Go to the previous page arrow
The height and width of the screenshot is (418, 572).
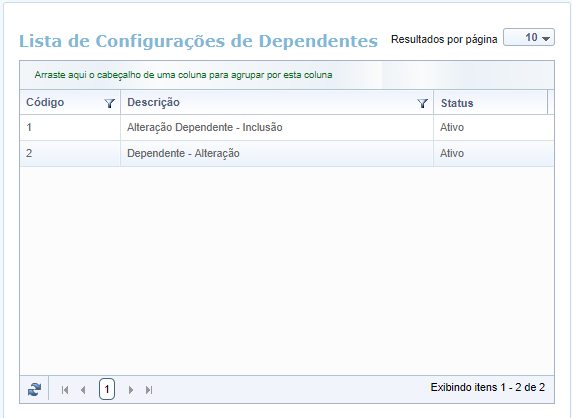pos(83,390)
